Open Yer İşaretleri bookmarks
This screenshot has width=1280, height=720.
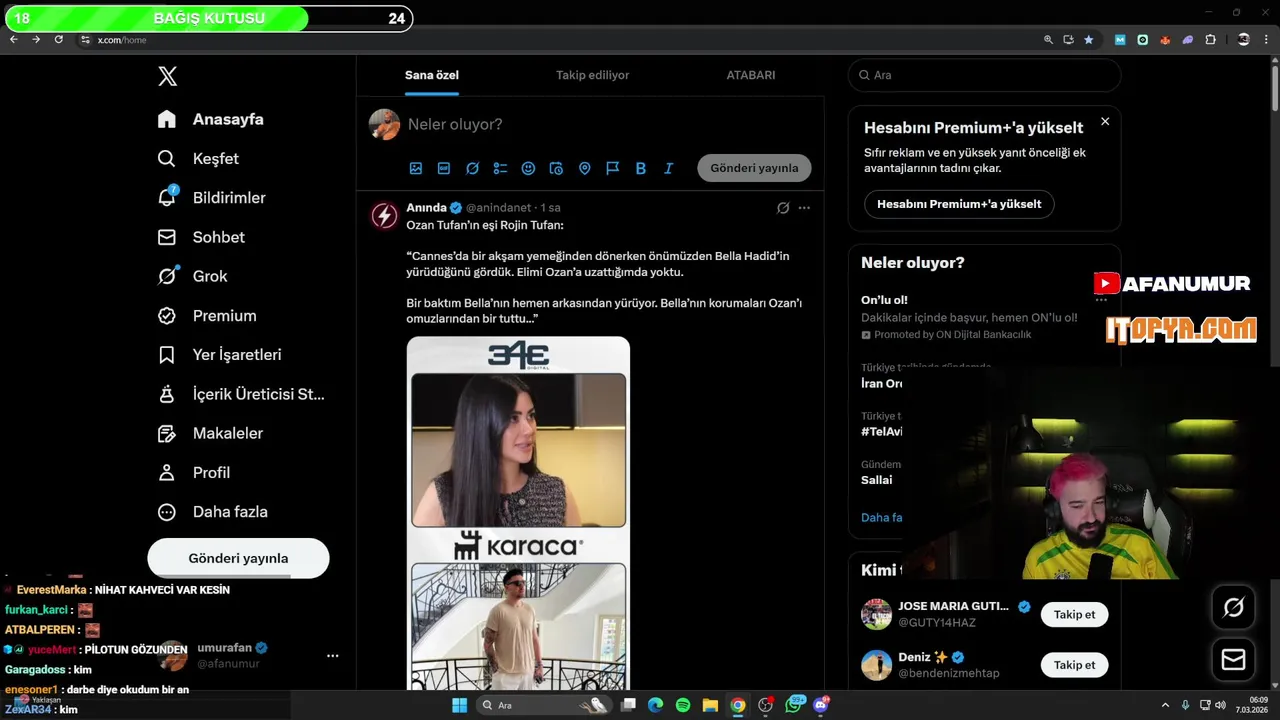[219, 355]
